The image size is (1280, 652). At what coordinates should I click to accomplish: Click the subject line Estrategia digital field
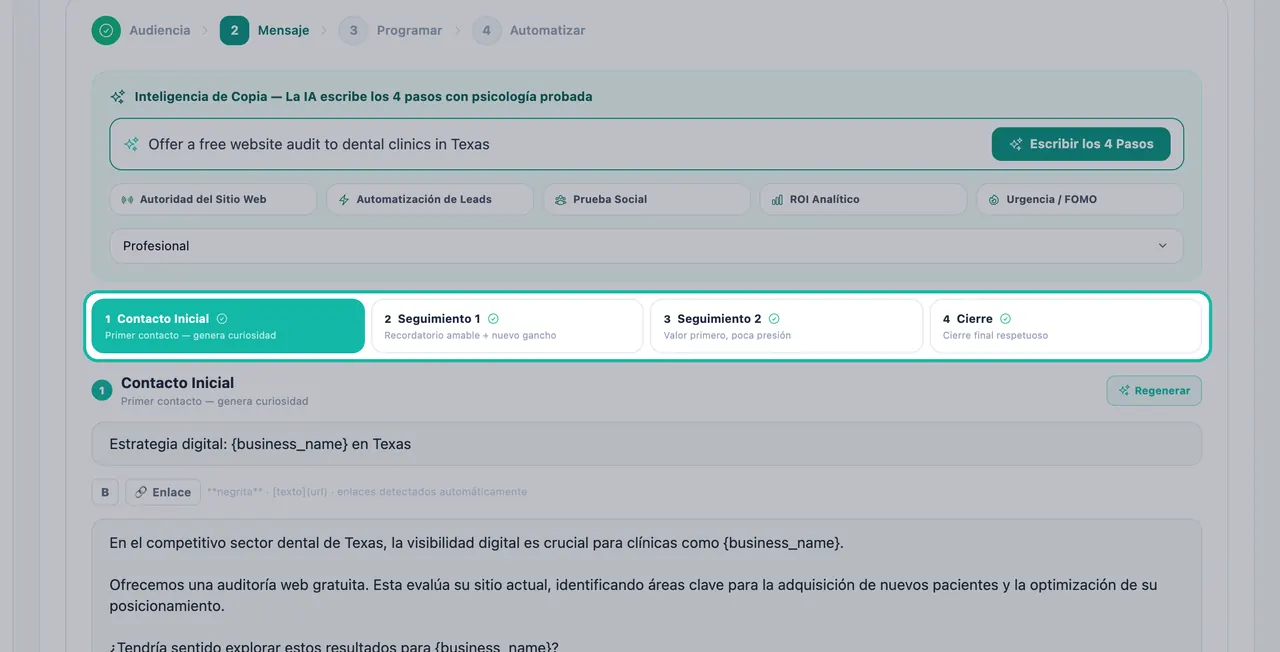(x=646, y=444)
